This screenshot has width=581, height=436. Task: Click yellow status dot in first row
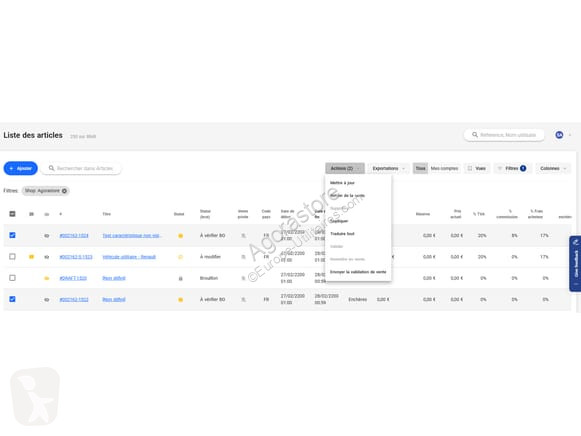[x=180, y=236]
